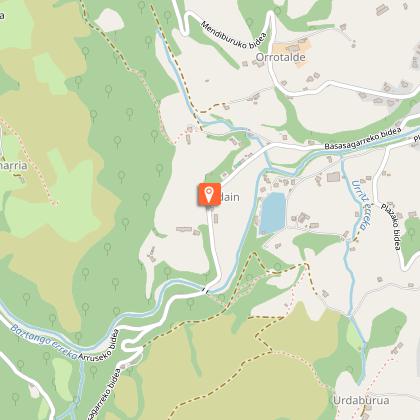Screen dimensions: 420x420
Task: Select the Orrotalde place label
Action: point(281,57)
